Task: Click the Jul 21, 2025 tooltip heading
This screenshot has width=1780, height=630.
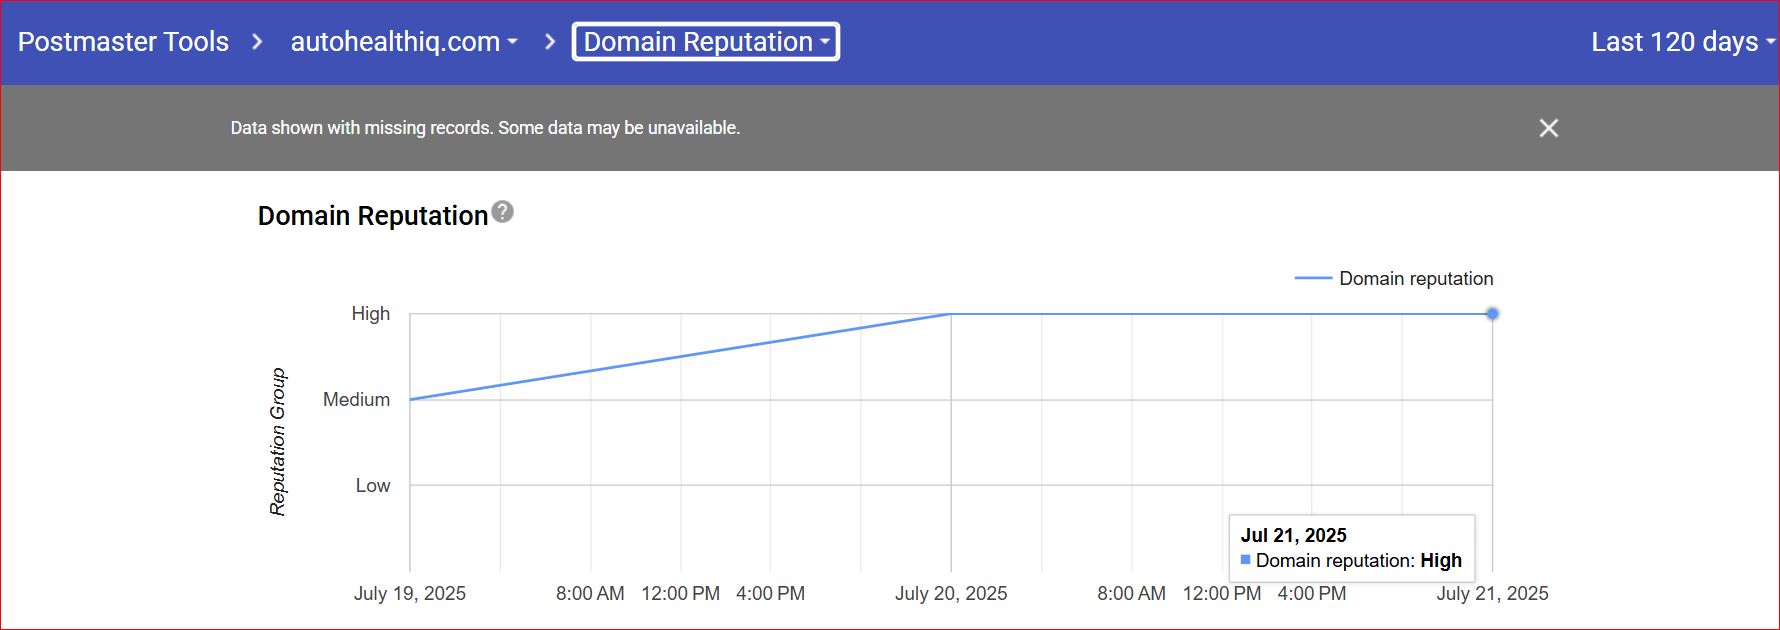Action: point(1293,535)
